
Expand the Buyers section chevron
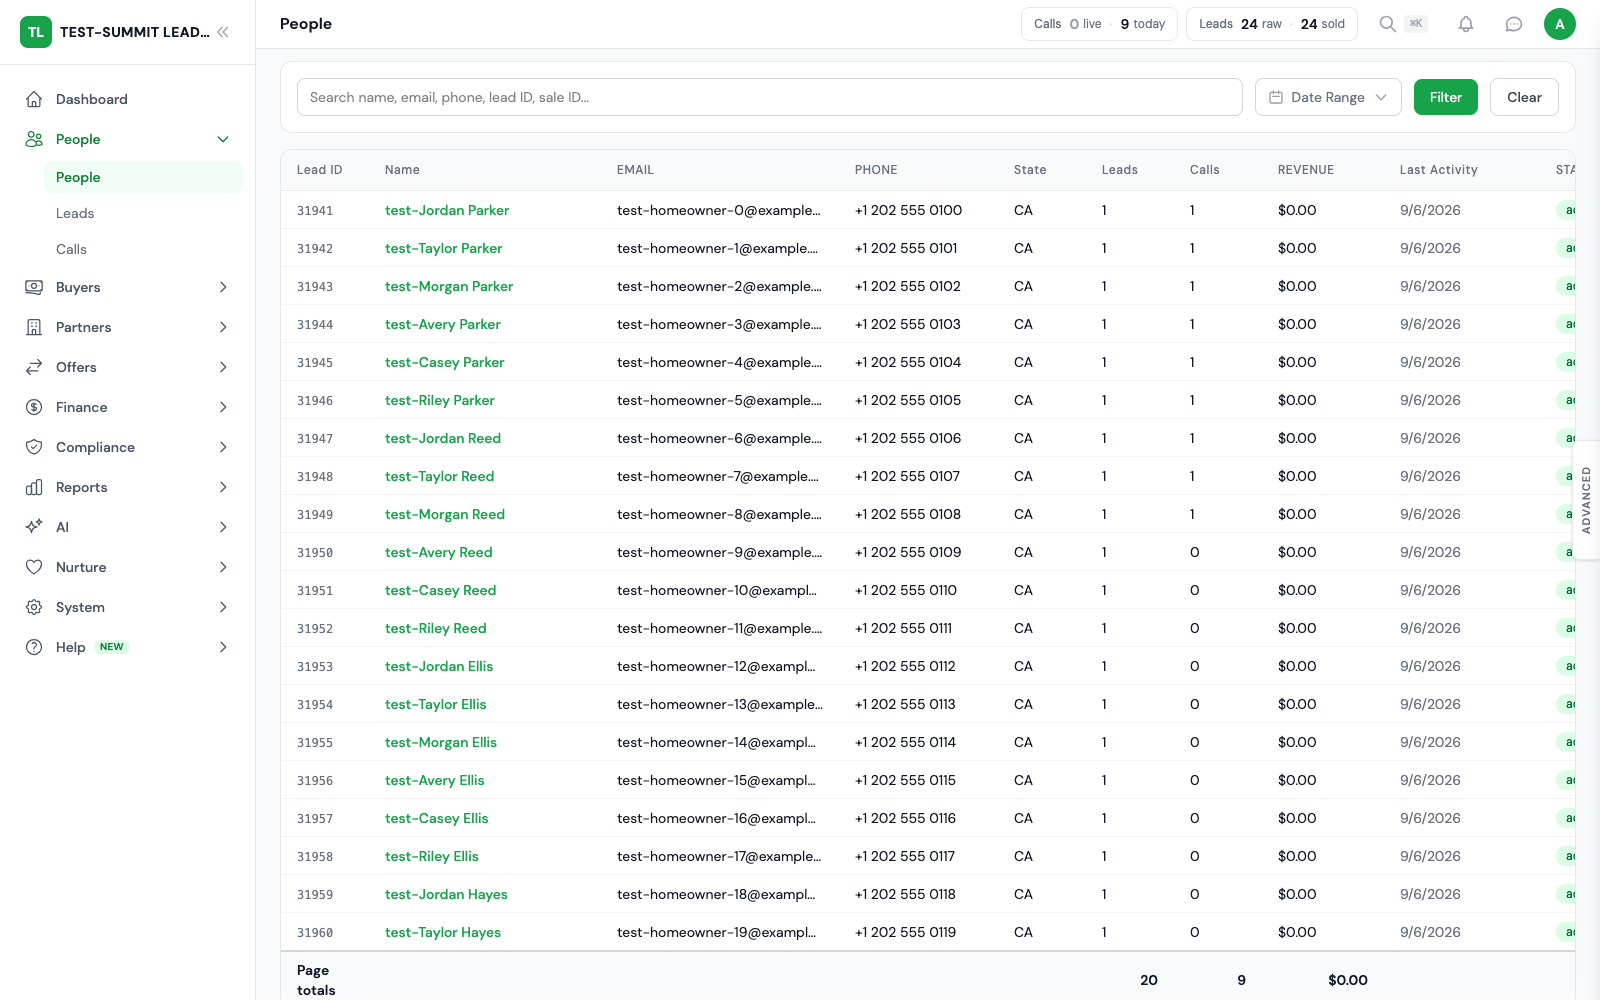[223, 287]
